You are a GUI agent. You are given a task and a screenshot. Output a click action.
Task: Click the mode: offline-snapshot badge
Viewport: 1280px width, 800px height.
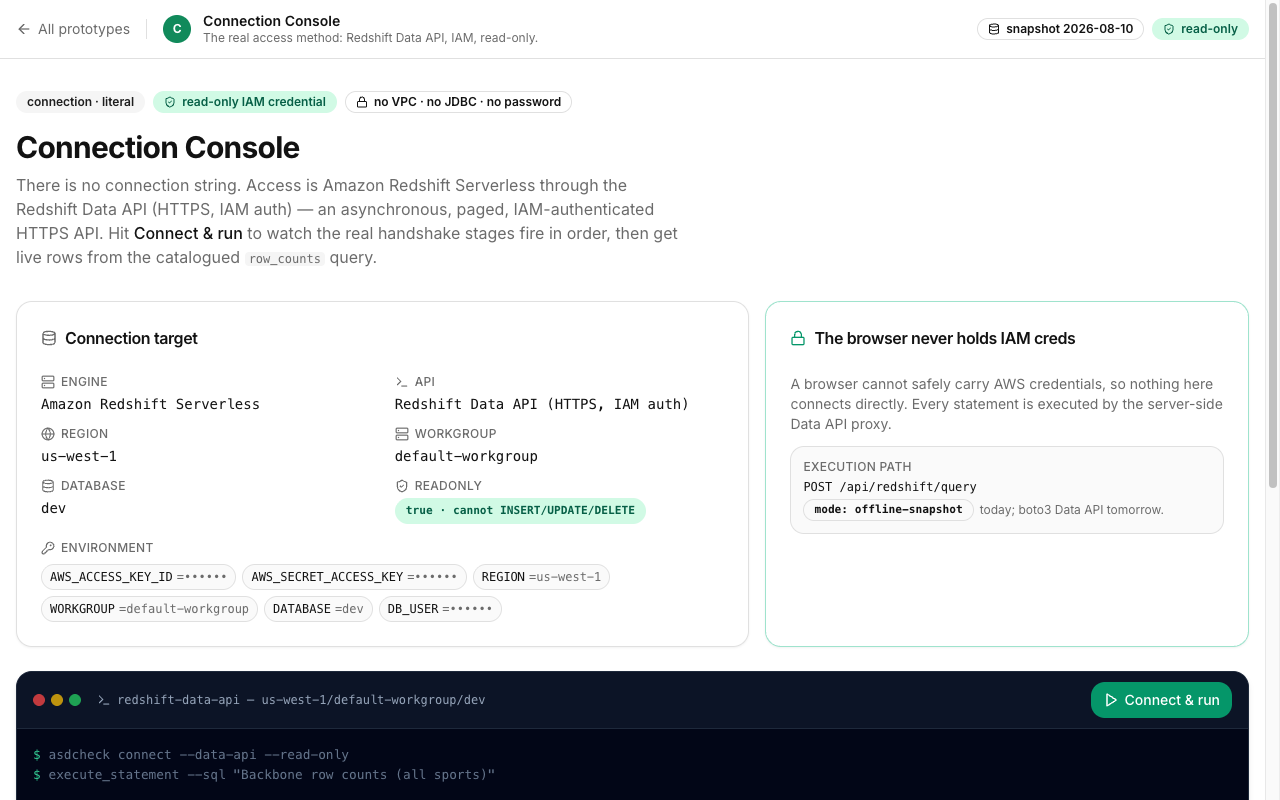[888, 509]
